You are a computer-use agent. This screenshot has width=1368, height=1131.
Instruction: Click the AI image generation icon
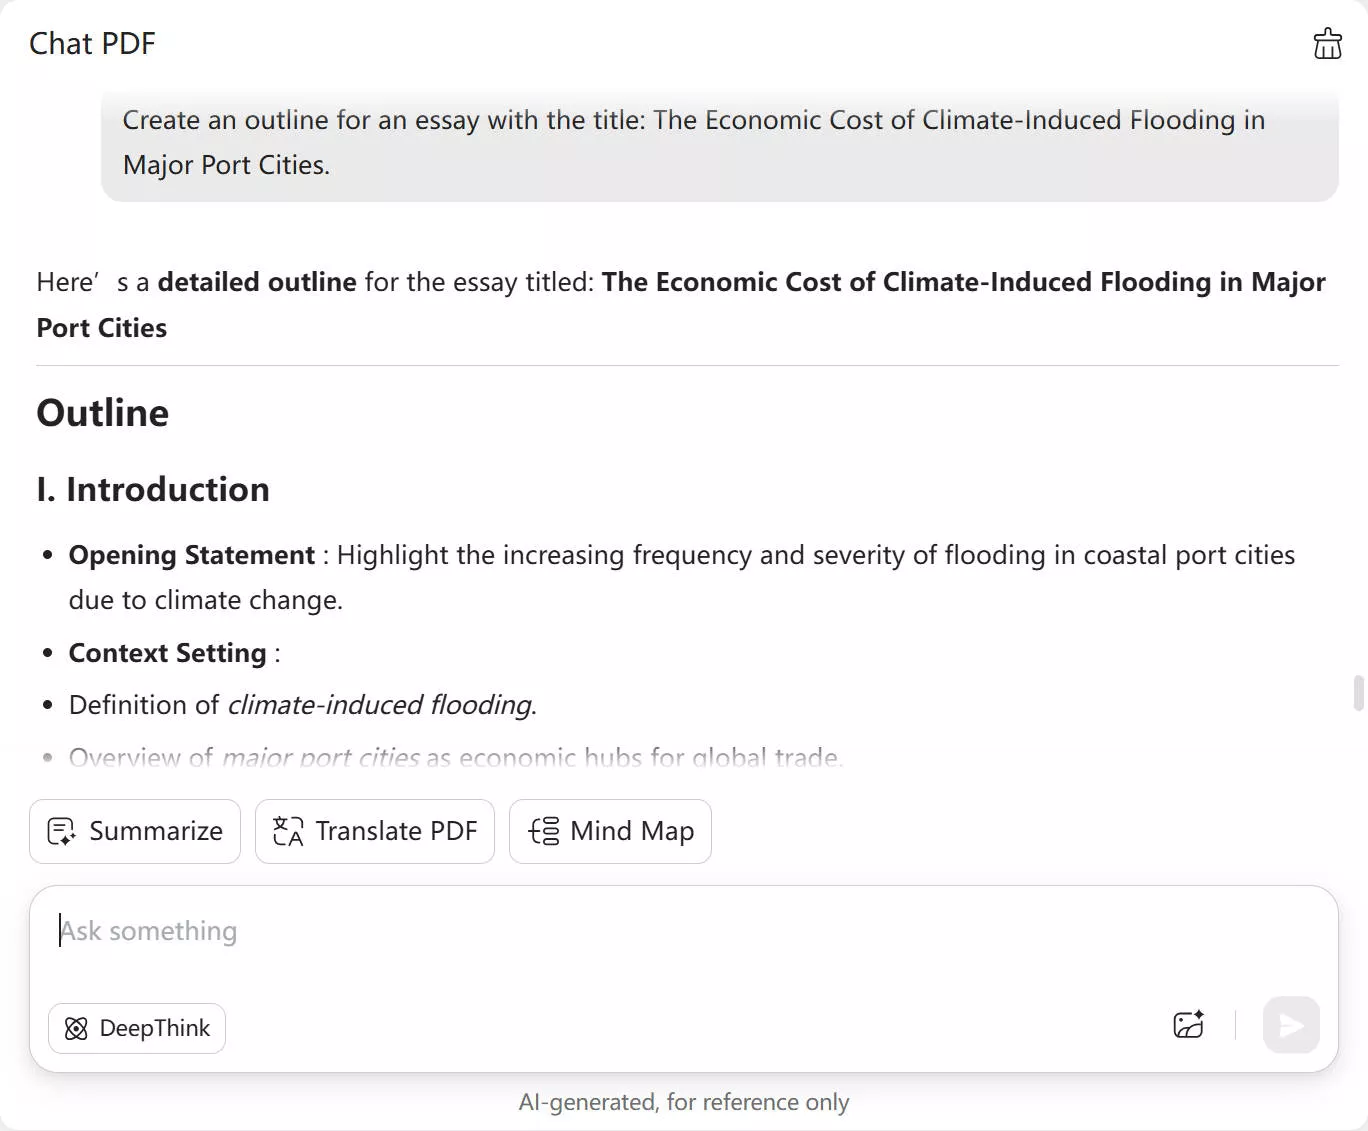pyautogui.click(x=1188, y=1025)
